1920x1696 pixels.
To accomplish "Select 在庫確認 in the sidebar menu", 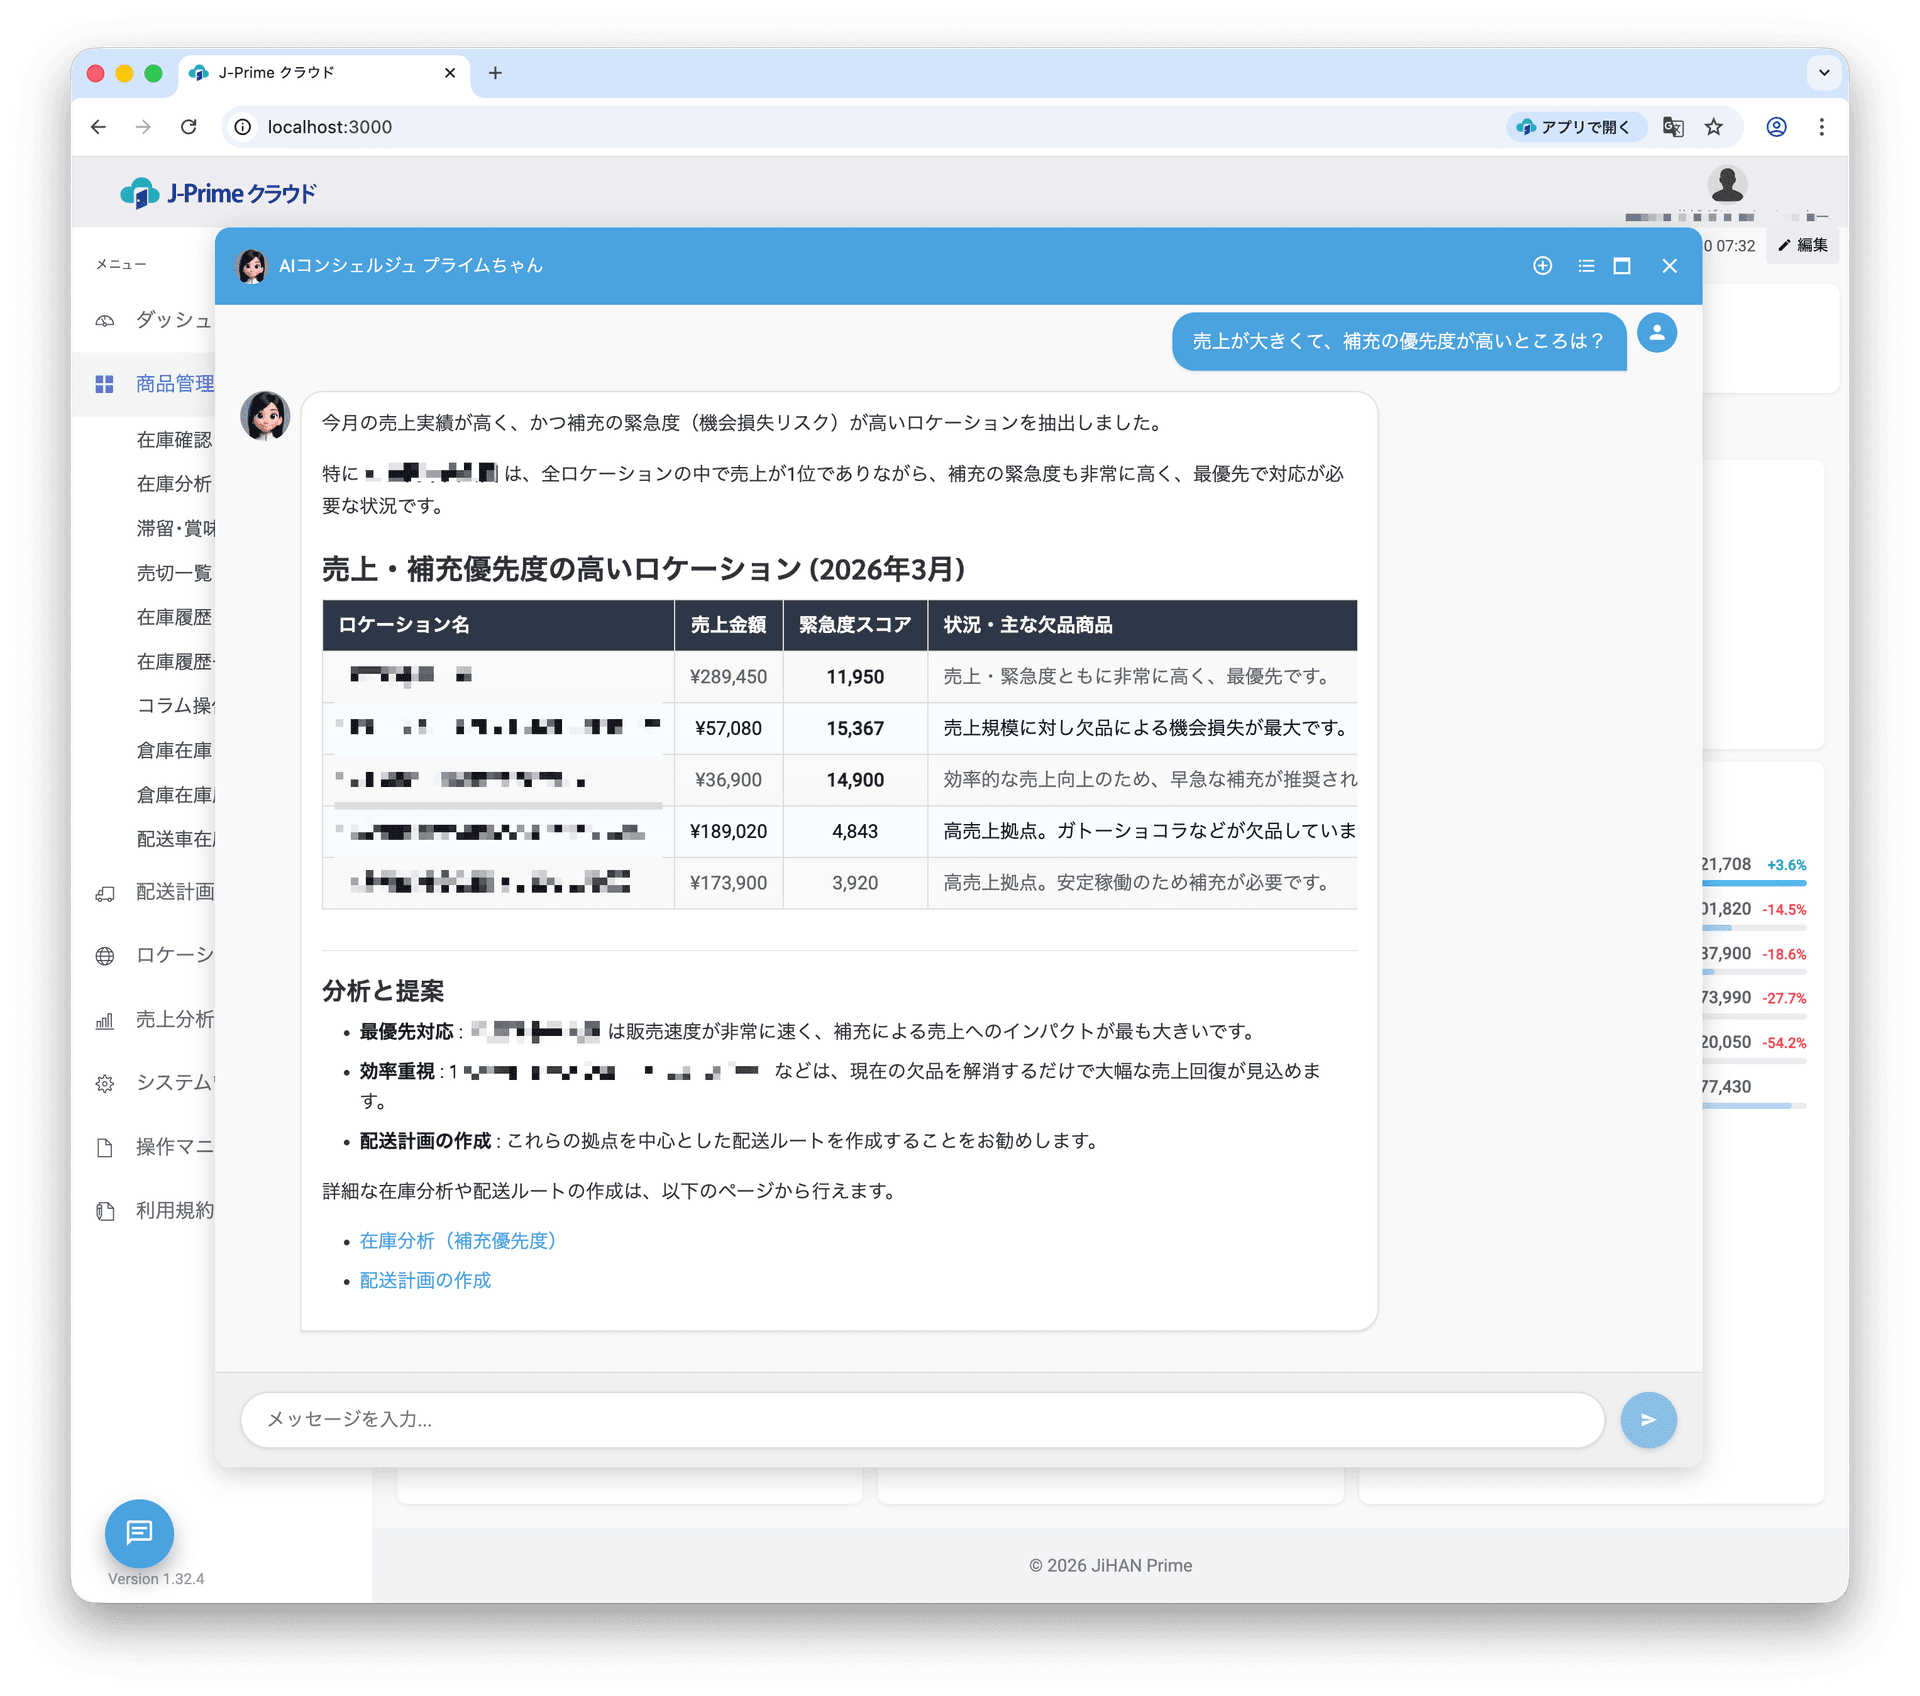I will coord(174,440).
